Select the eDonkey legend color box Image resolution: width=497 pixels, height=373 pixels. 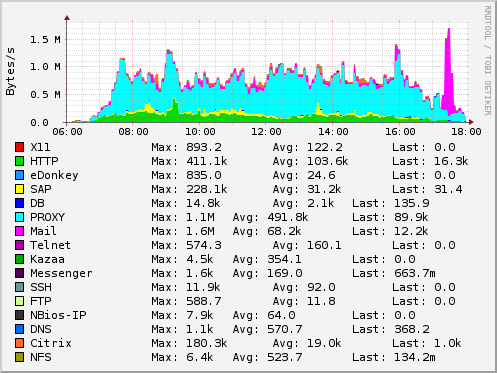(x=19, y=175)
